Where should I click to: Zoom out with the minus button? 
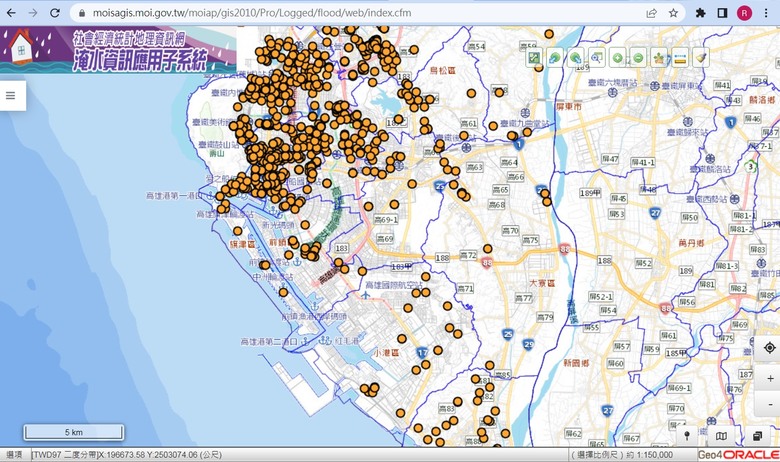(770, 404)
